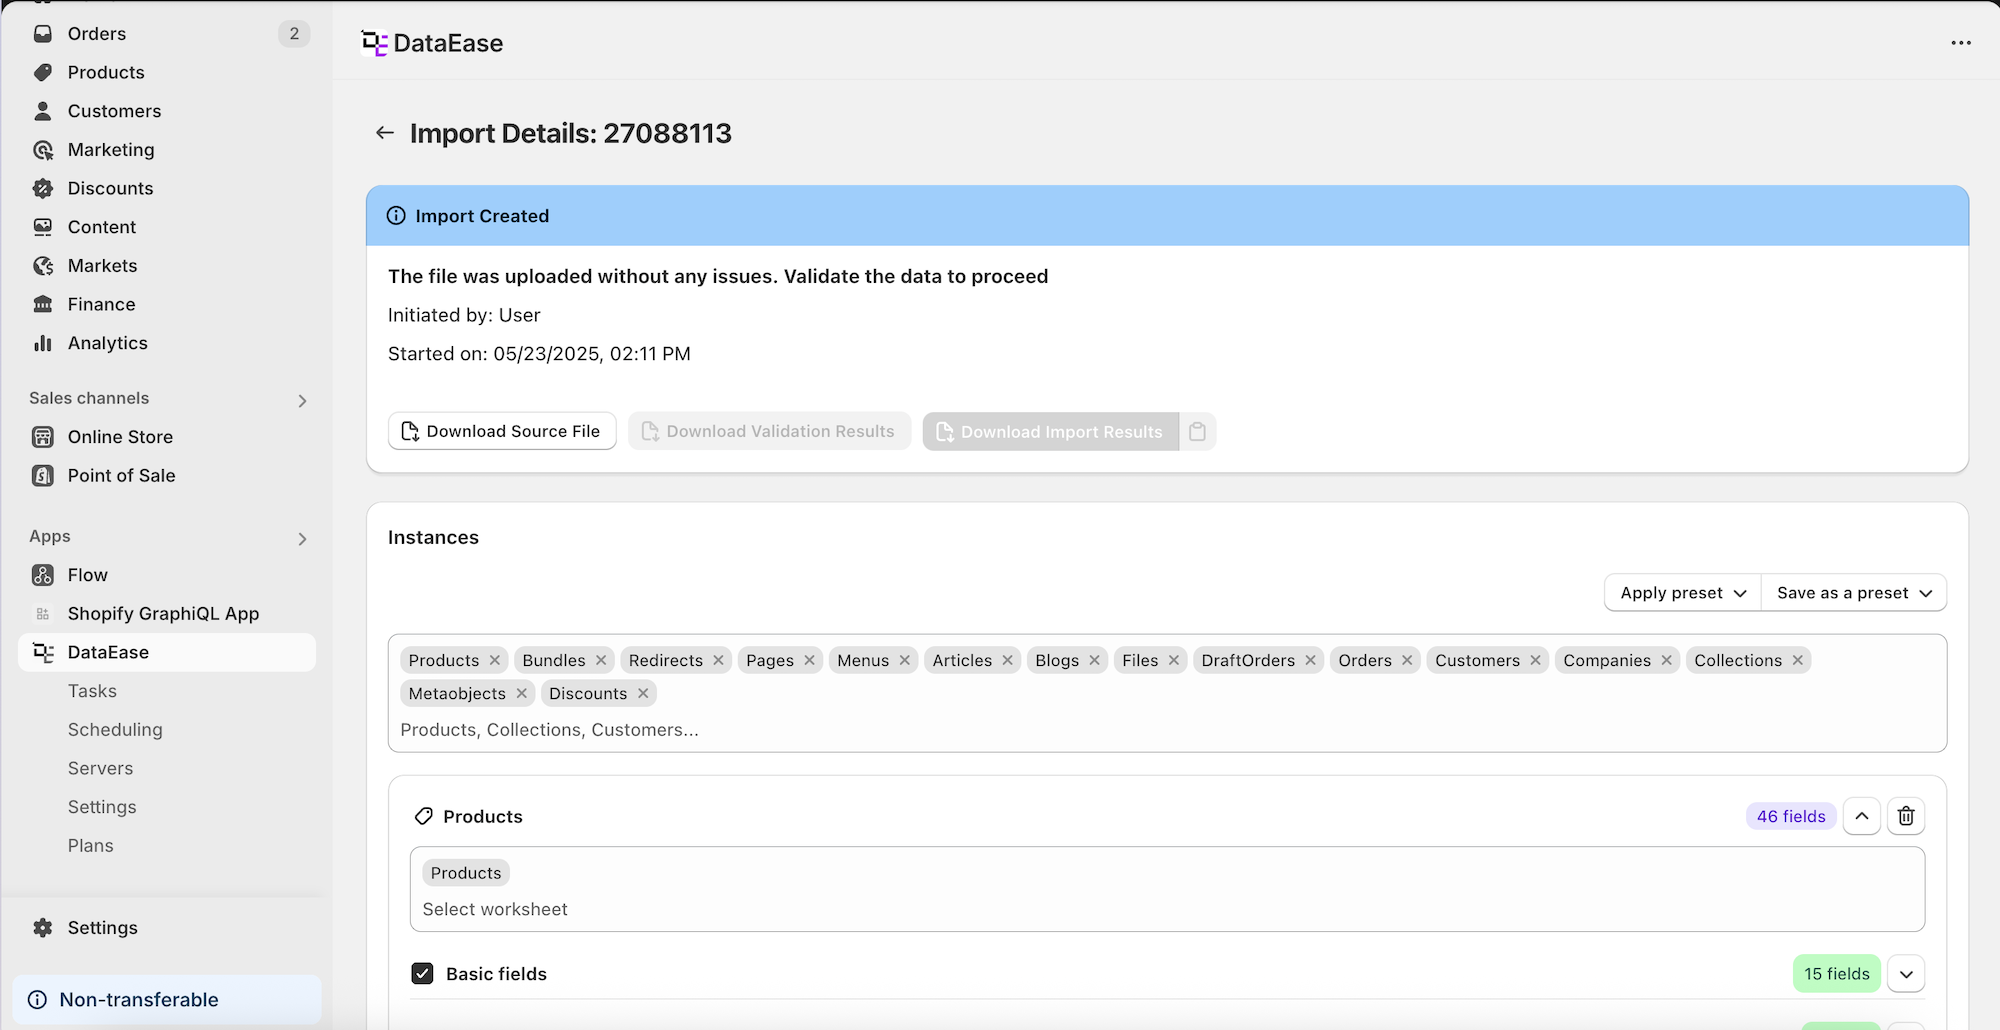2000x1030 pixels.
Task: Remove the Blogs tag
Action: click(x=1094, y=660)
